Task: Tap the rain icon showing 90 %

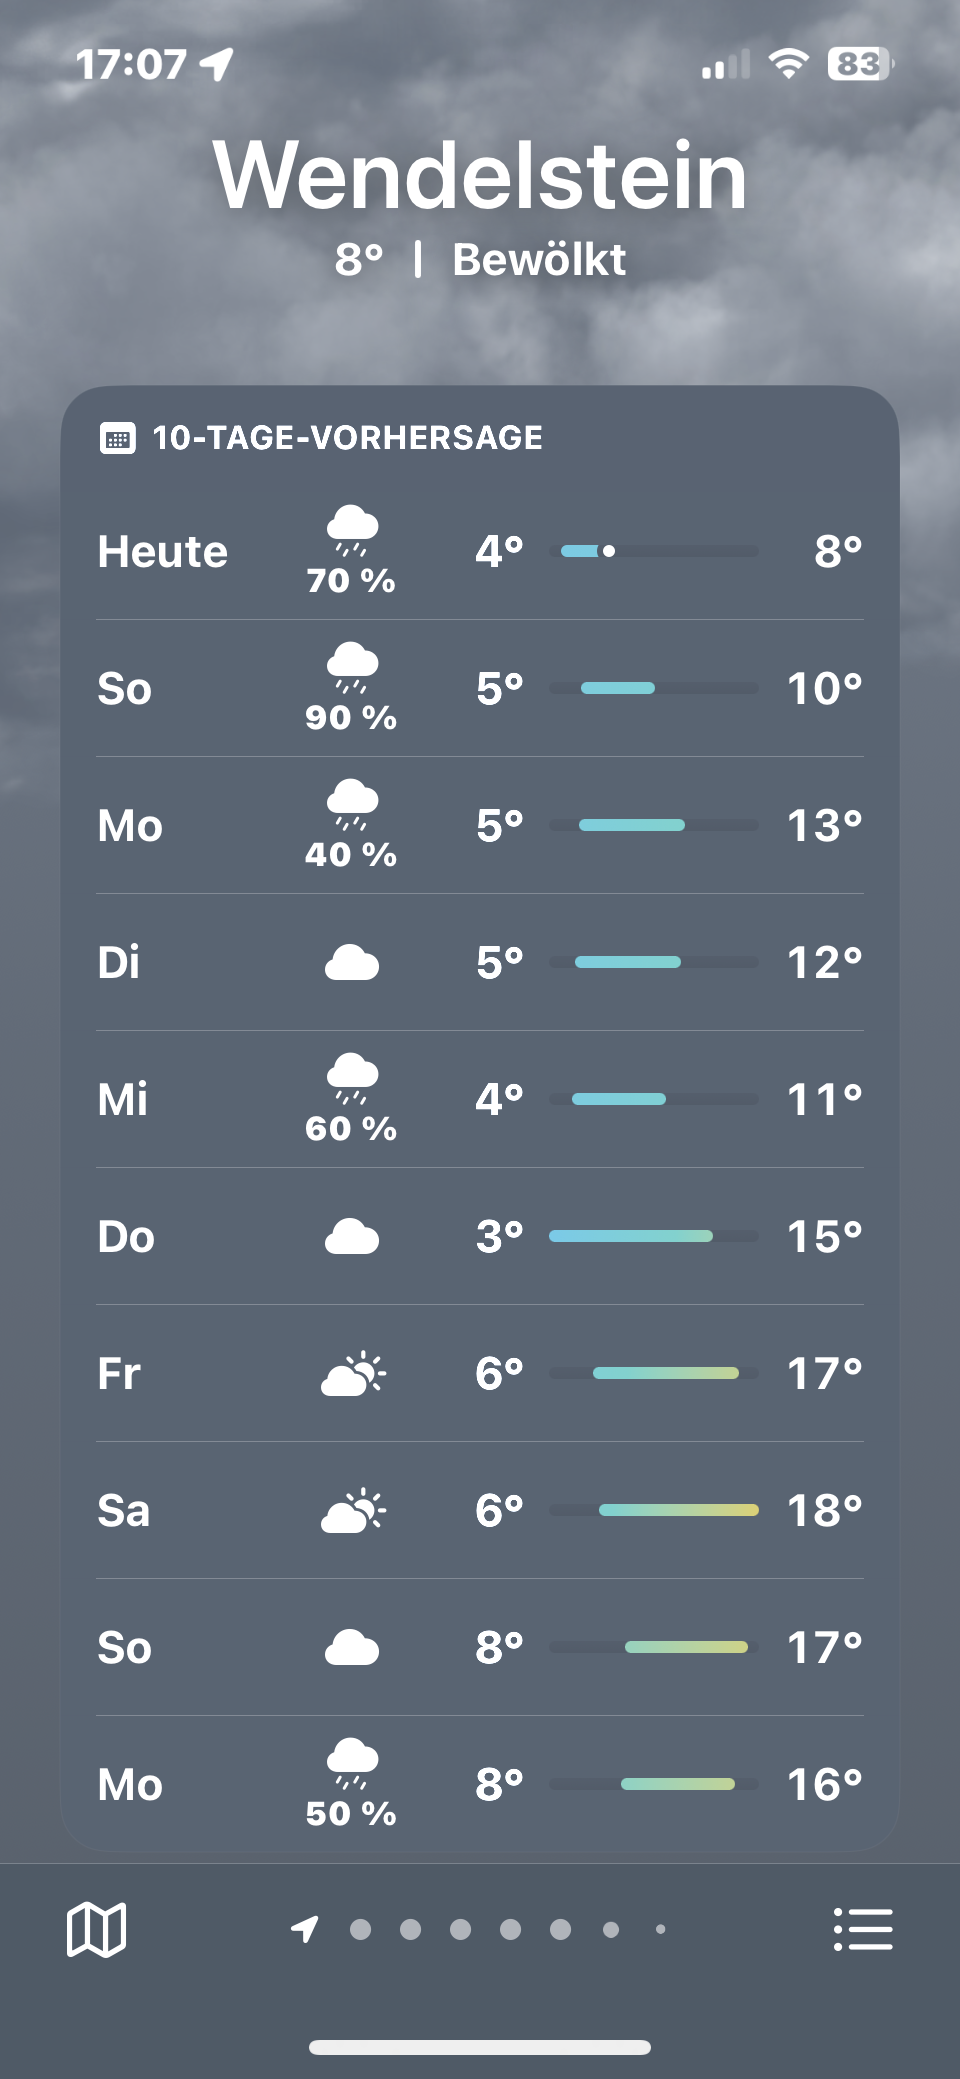Action: [352, 667]
